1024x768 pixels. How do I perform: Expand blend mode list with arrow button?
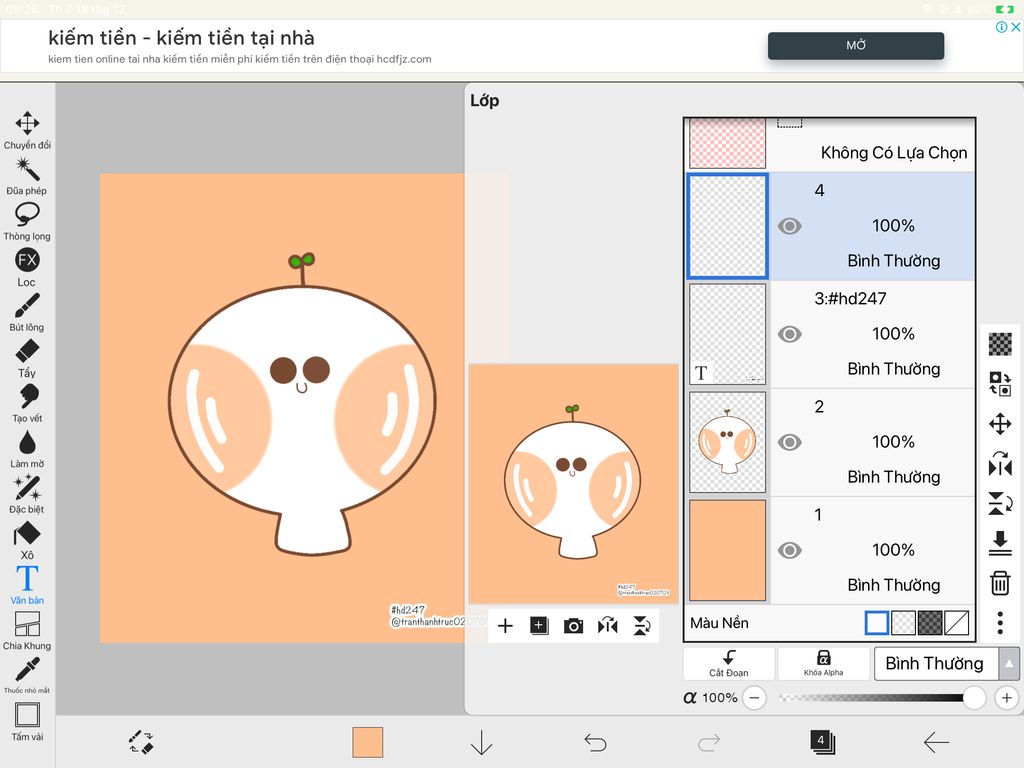point(1009,664)
